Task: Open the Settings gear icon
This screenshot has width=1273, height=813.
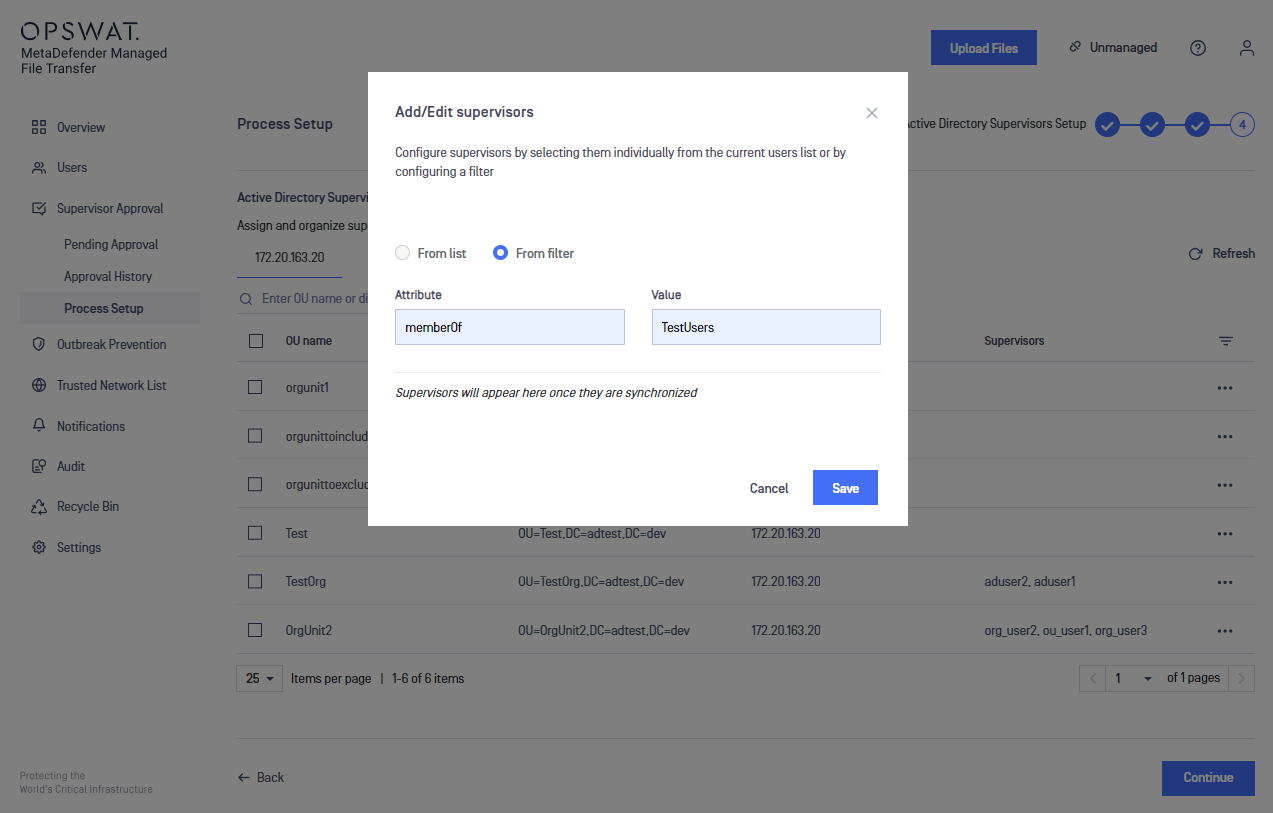Action: (x=39, y=547)
